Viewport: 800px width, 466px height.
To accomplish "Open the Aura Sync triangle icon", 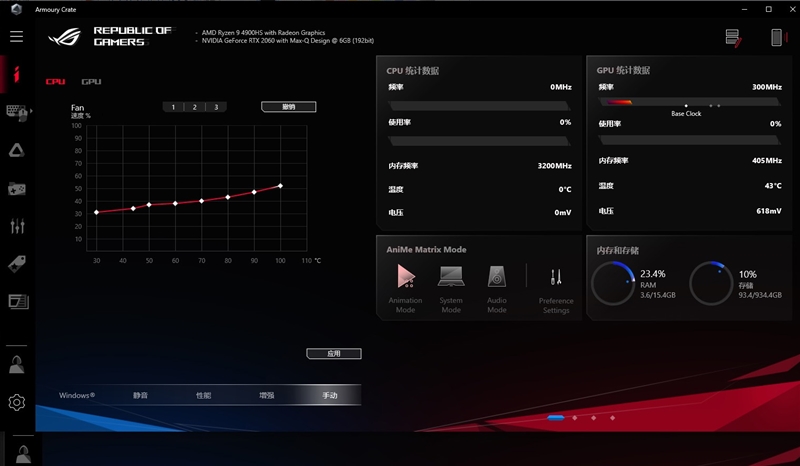I will point(17,149).
